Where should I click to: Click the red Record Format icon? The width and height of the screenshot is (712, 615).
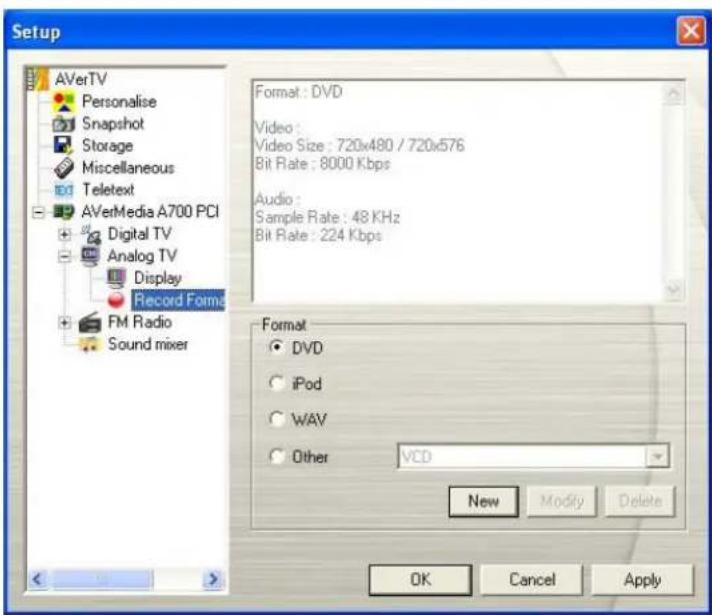point(116,300)
